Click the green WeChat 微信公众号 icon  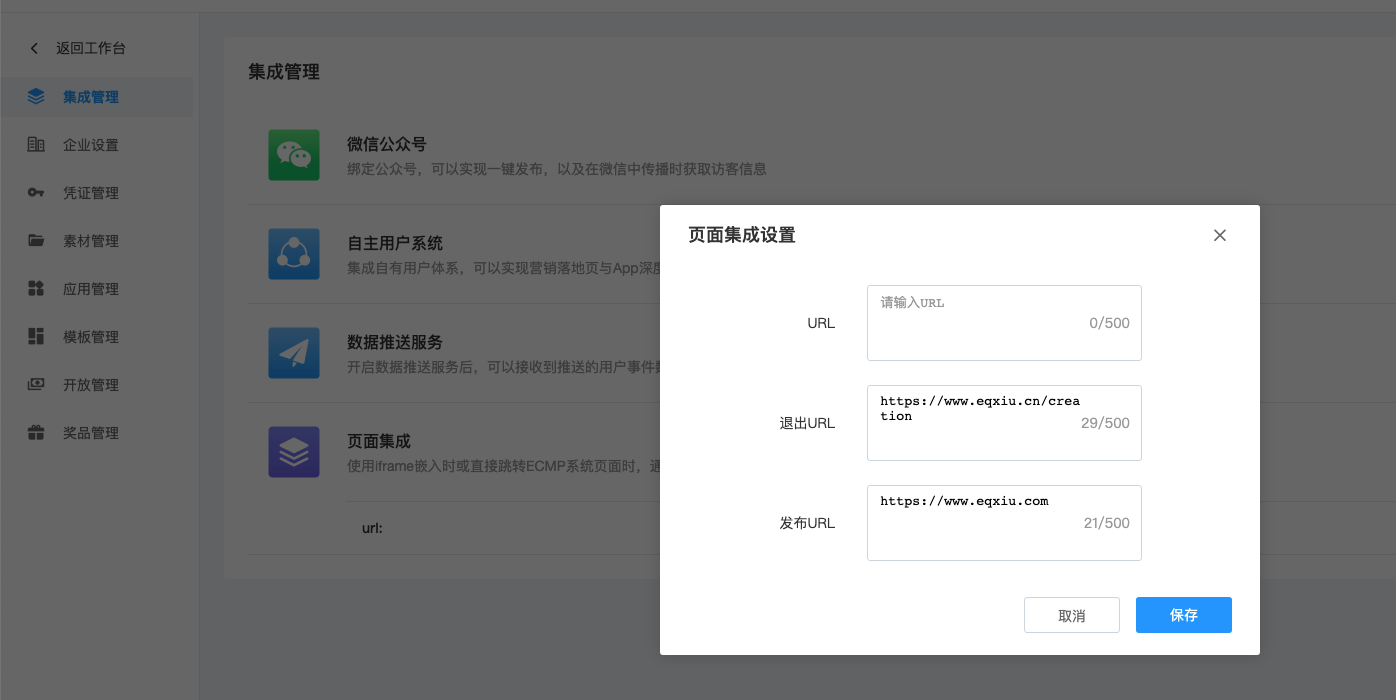coord(294,155)
